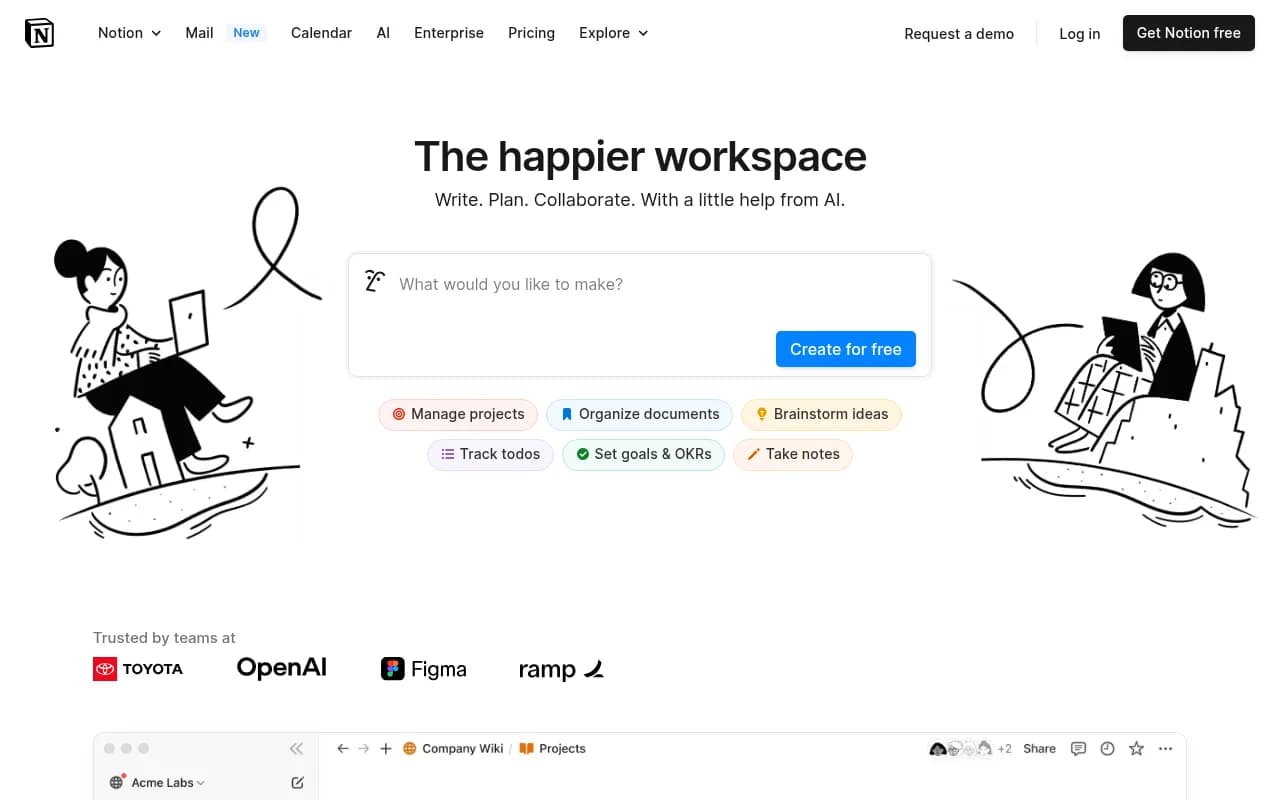Image resolution: width=1280 pixels, height=800 pixels.
Task: Open the Calendar nav item
Action: pos(321,33)
